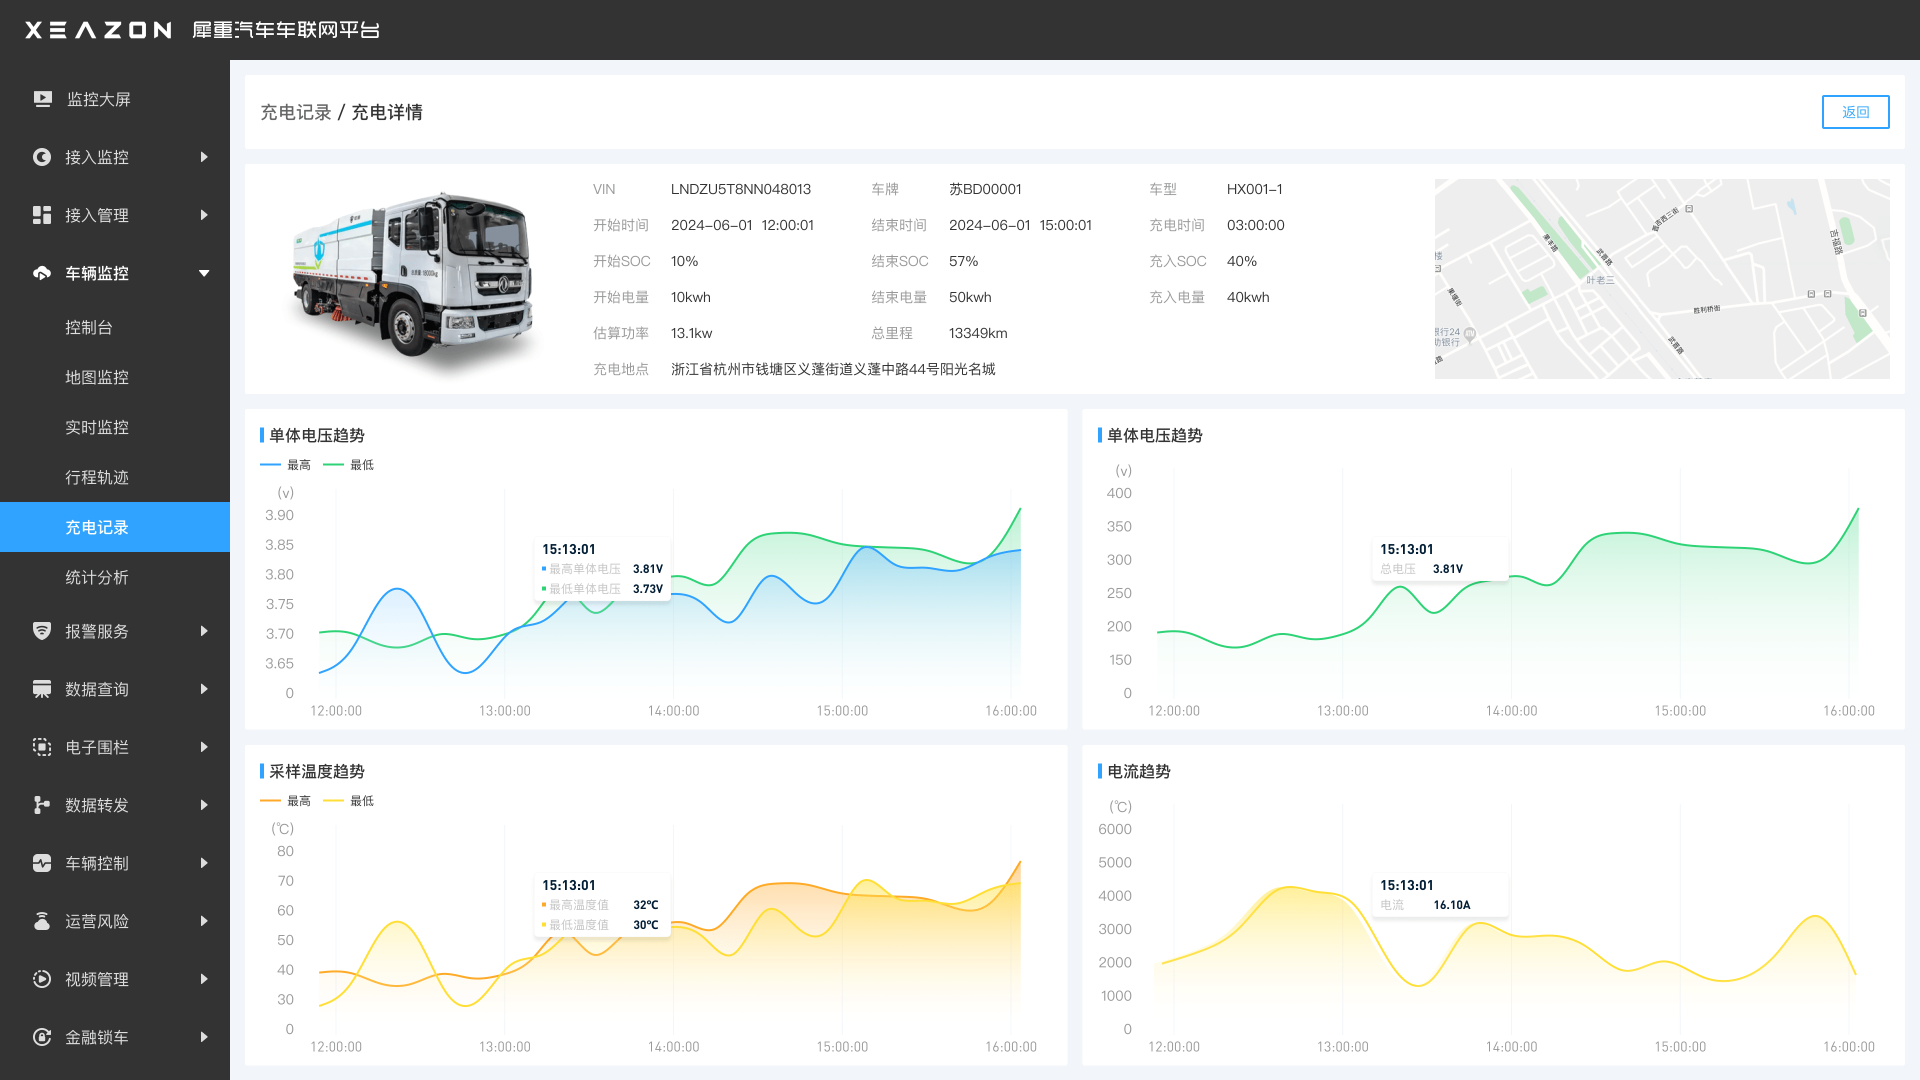This screenshot has width=1920, height=1080.
Task: Click the 充入电量 value 40kwh
Action: coord(1248,297)
